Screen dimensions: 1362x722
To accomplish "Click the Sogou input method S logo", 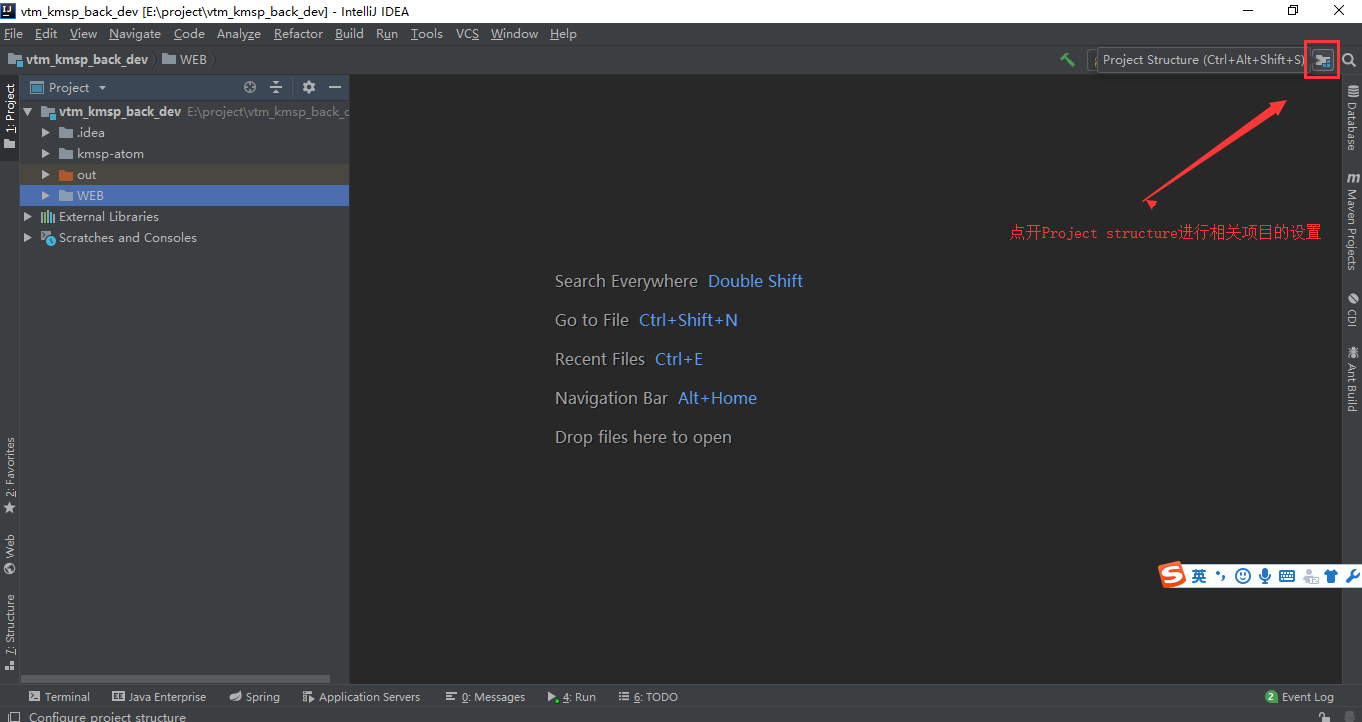I will click(1172, 575).
